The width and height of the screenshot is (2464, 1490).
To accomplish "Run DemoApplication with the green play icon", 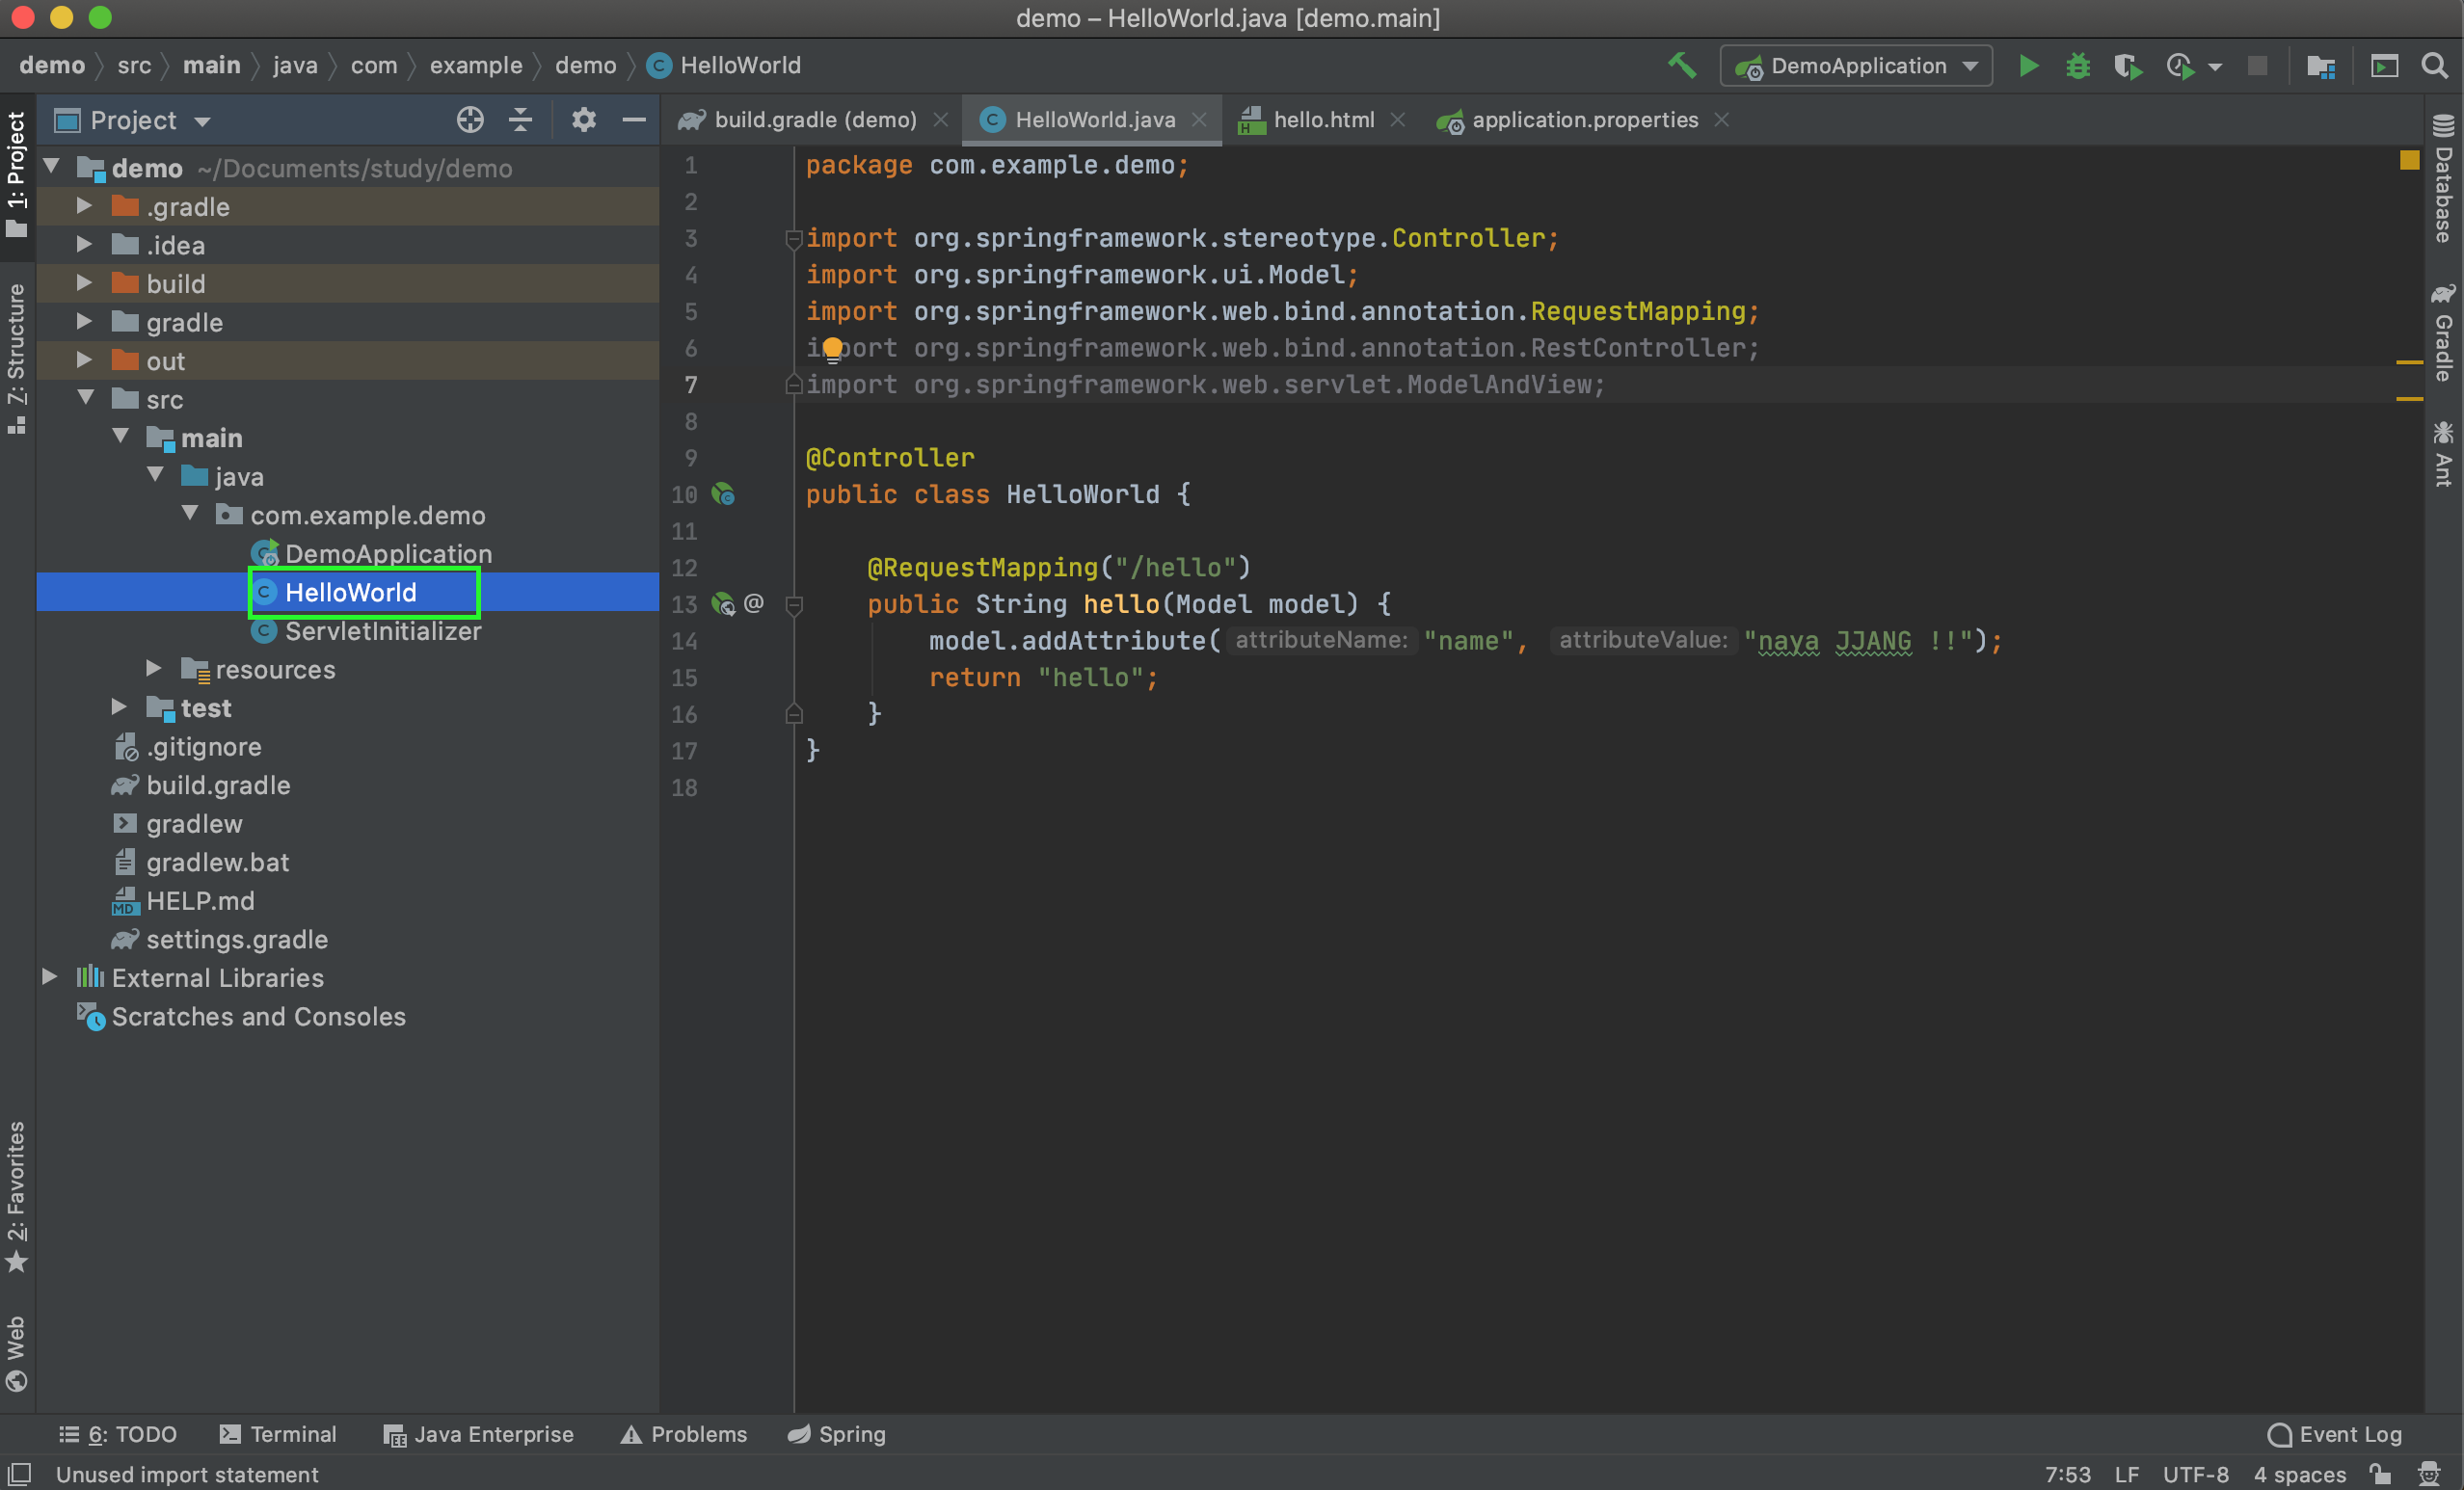I will click(x=2028, y=66).
